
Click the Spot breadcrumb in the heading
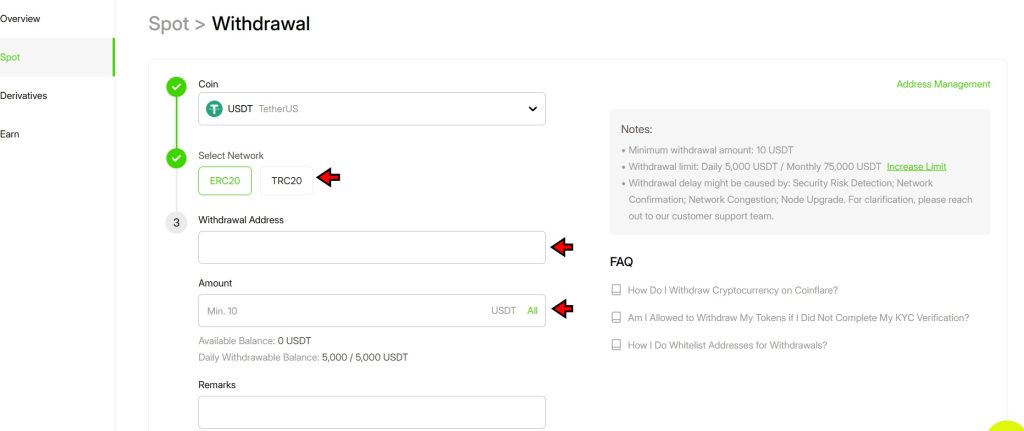[x=168, y=24]
